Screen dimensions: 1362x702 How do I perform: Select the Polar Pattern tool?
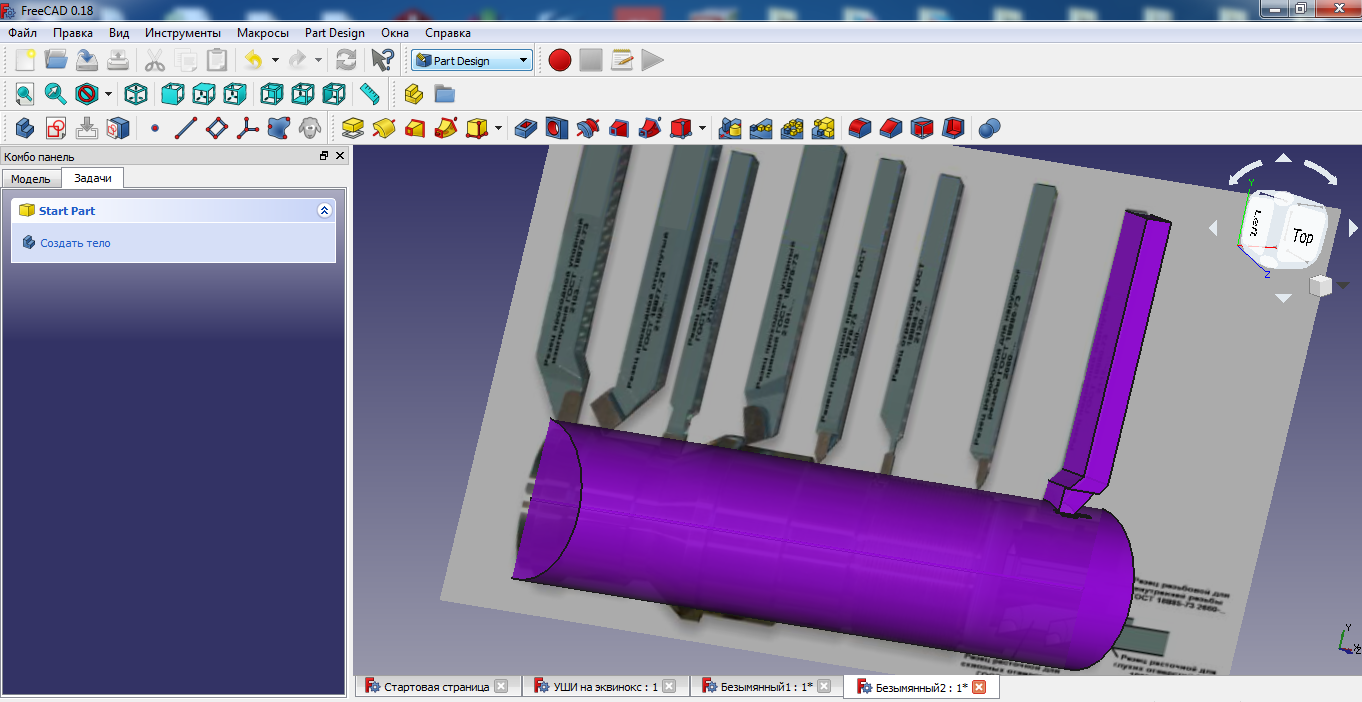[x=792, y=128]
